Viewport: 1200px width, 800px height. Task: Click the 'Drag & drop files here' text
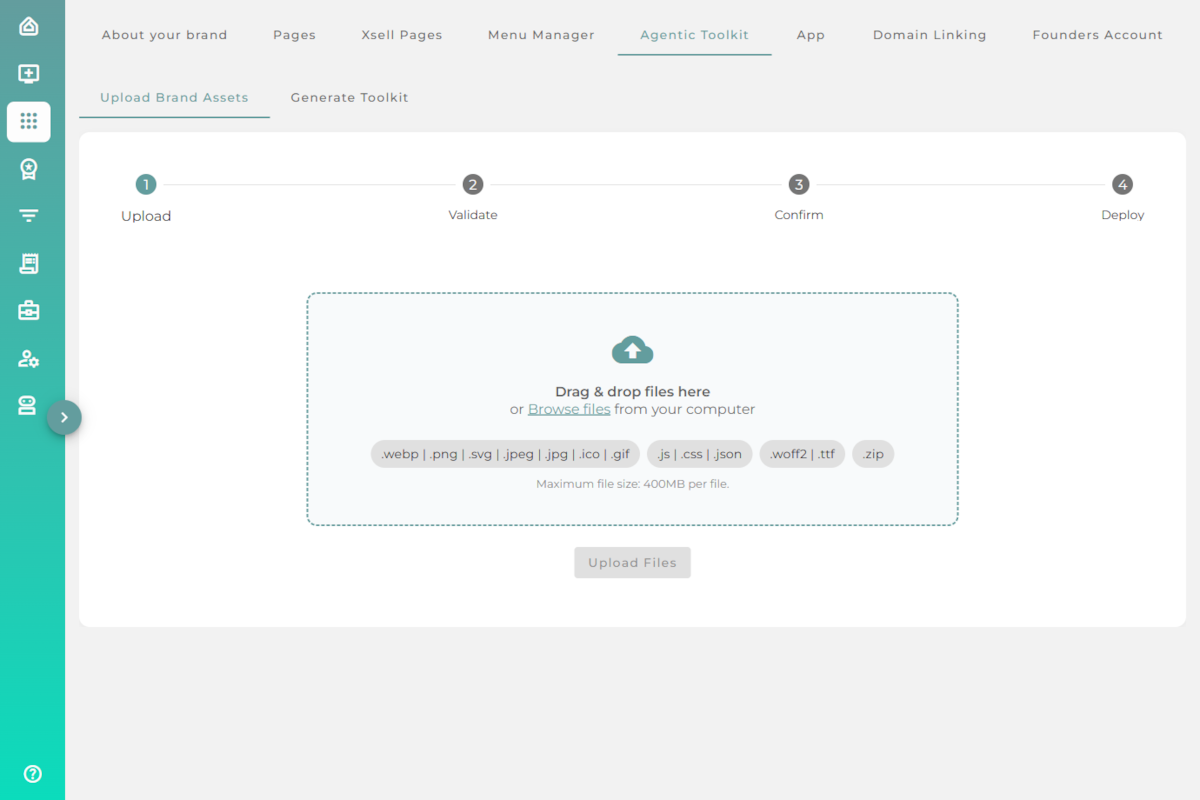click(633, 392)
